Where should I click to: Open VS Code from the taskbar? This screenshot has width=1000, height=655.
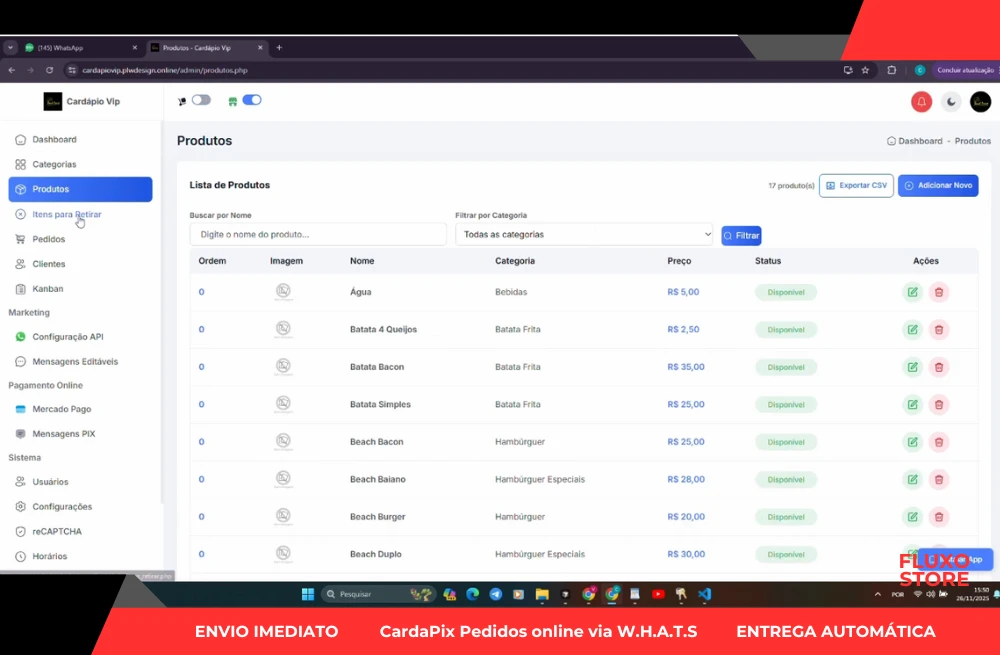[x=704, y=594]
